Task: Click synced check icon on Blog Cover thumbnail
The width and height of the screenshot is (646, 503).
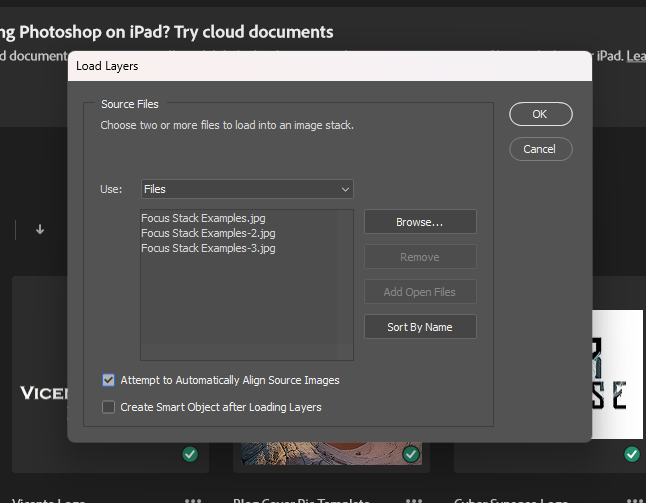Action: pos(411,454)
